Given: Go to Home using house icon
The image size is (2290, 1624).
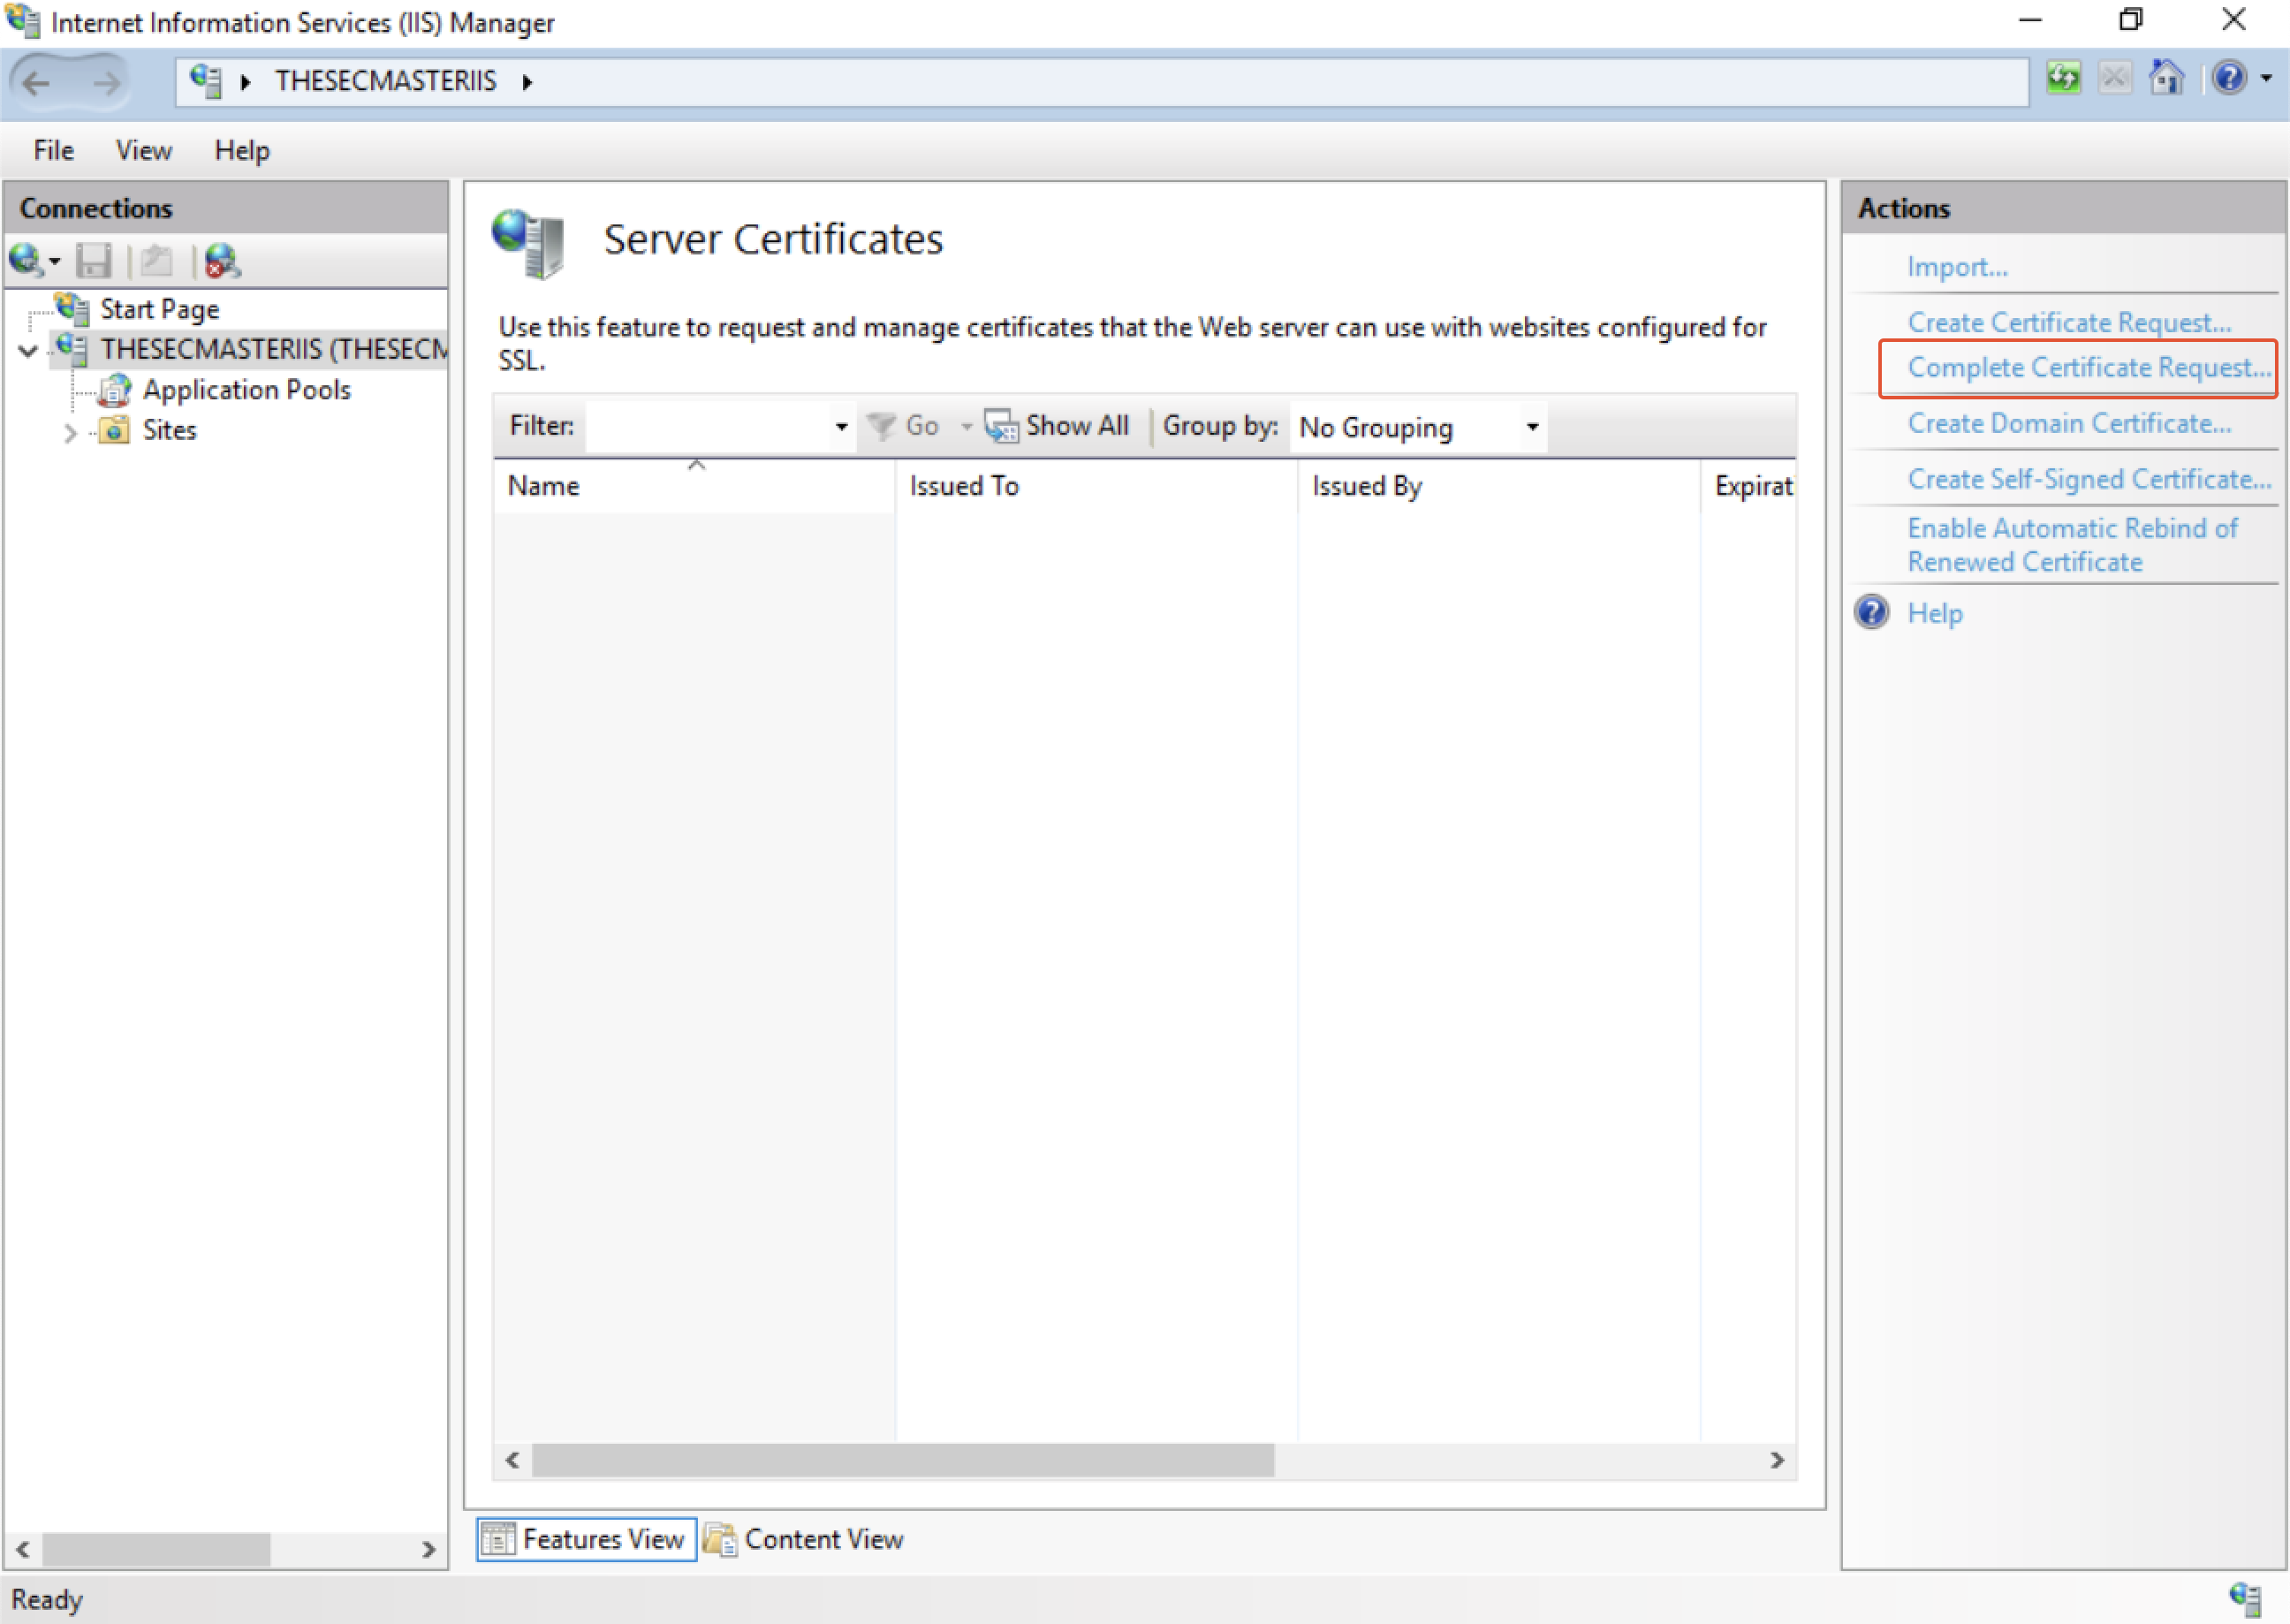Looking at the screenshot, I should click(x=2166, y=78).
